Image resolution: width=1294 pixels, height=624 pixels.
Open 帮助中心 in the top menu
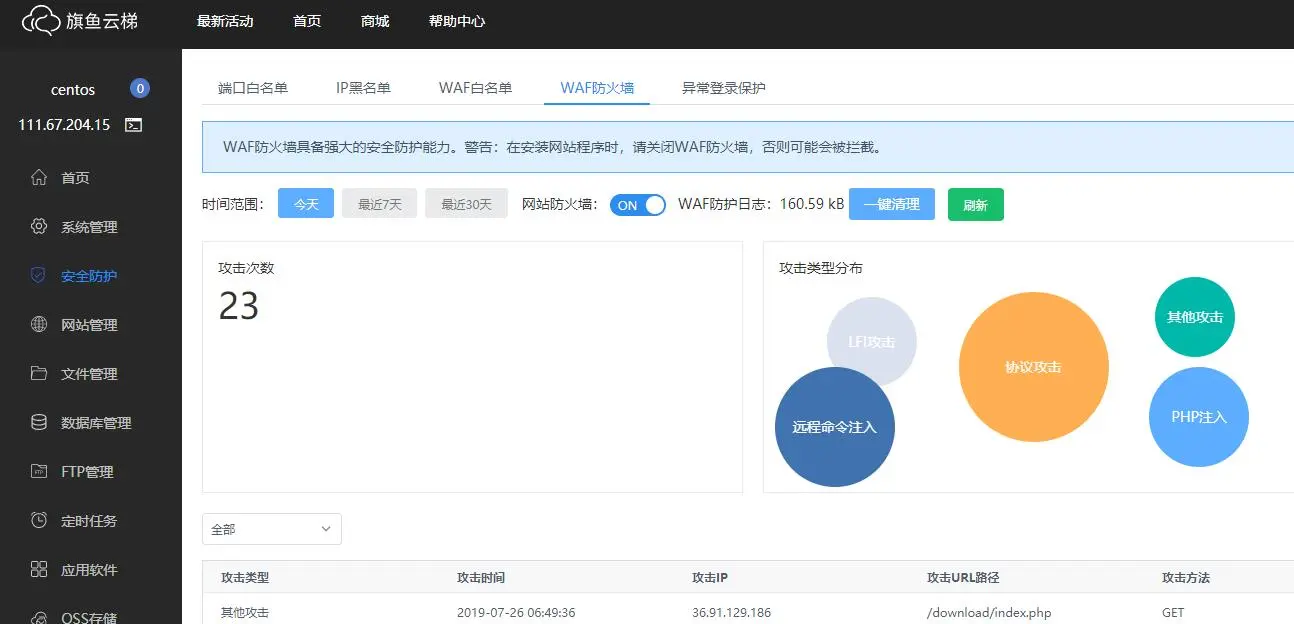[457, 21]
